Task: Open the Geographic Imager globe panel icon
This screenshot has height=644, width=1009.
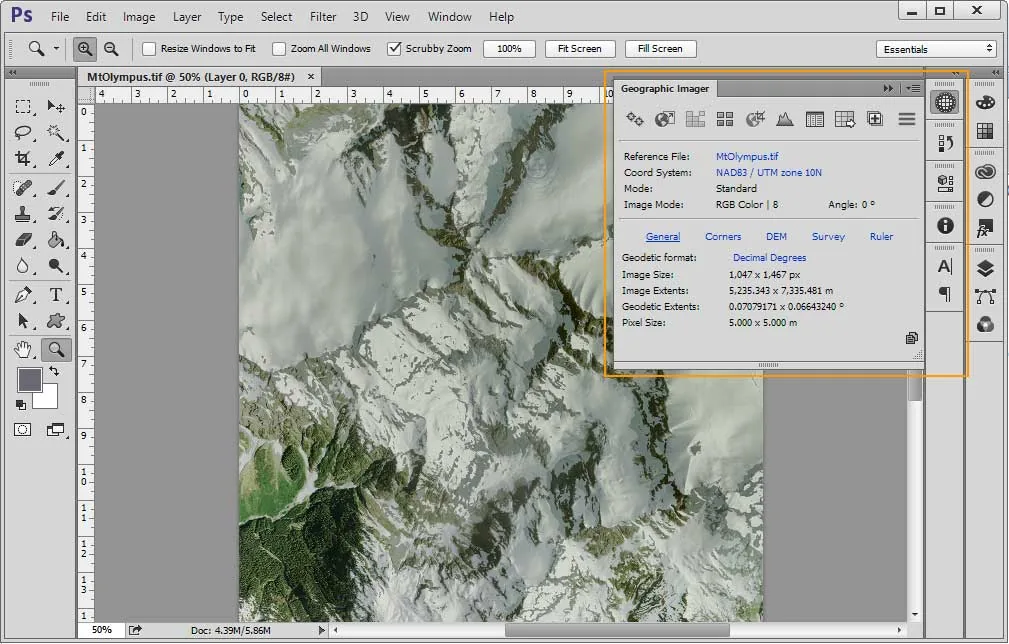Action: (945, 102)
